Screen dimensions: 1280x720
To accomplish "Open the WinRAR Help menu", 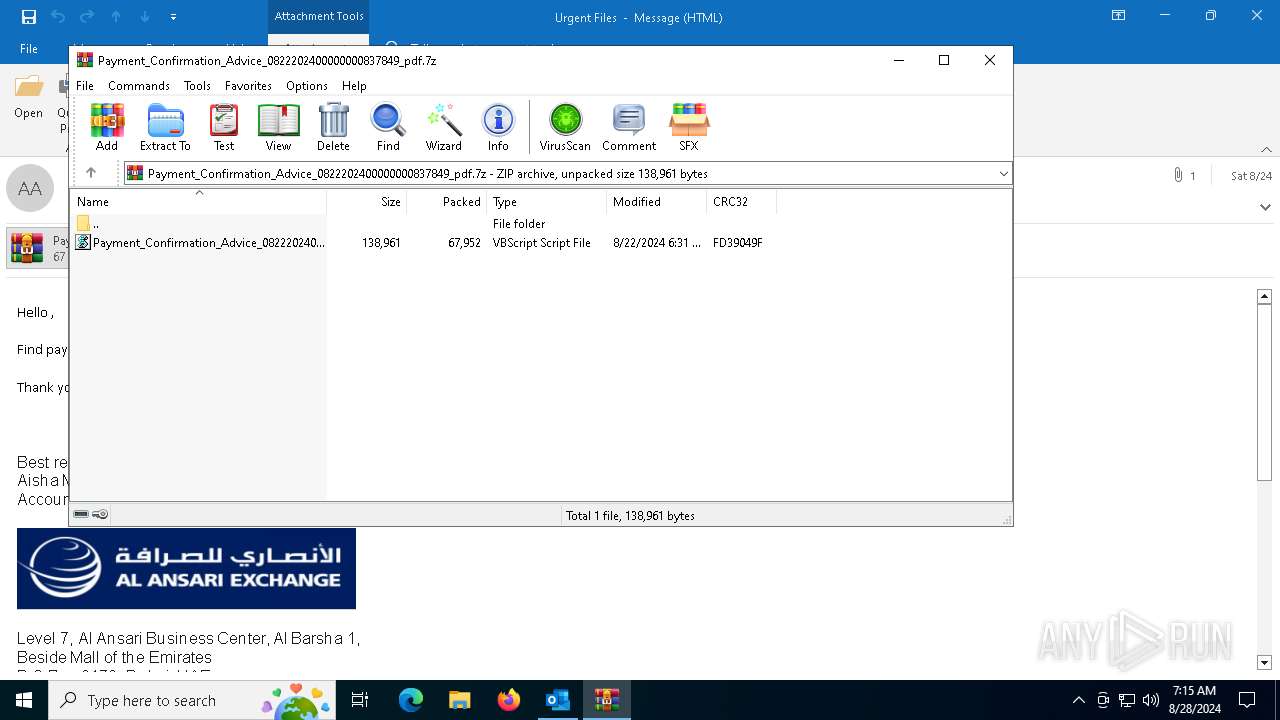I will coord(354,86).
